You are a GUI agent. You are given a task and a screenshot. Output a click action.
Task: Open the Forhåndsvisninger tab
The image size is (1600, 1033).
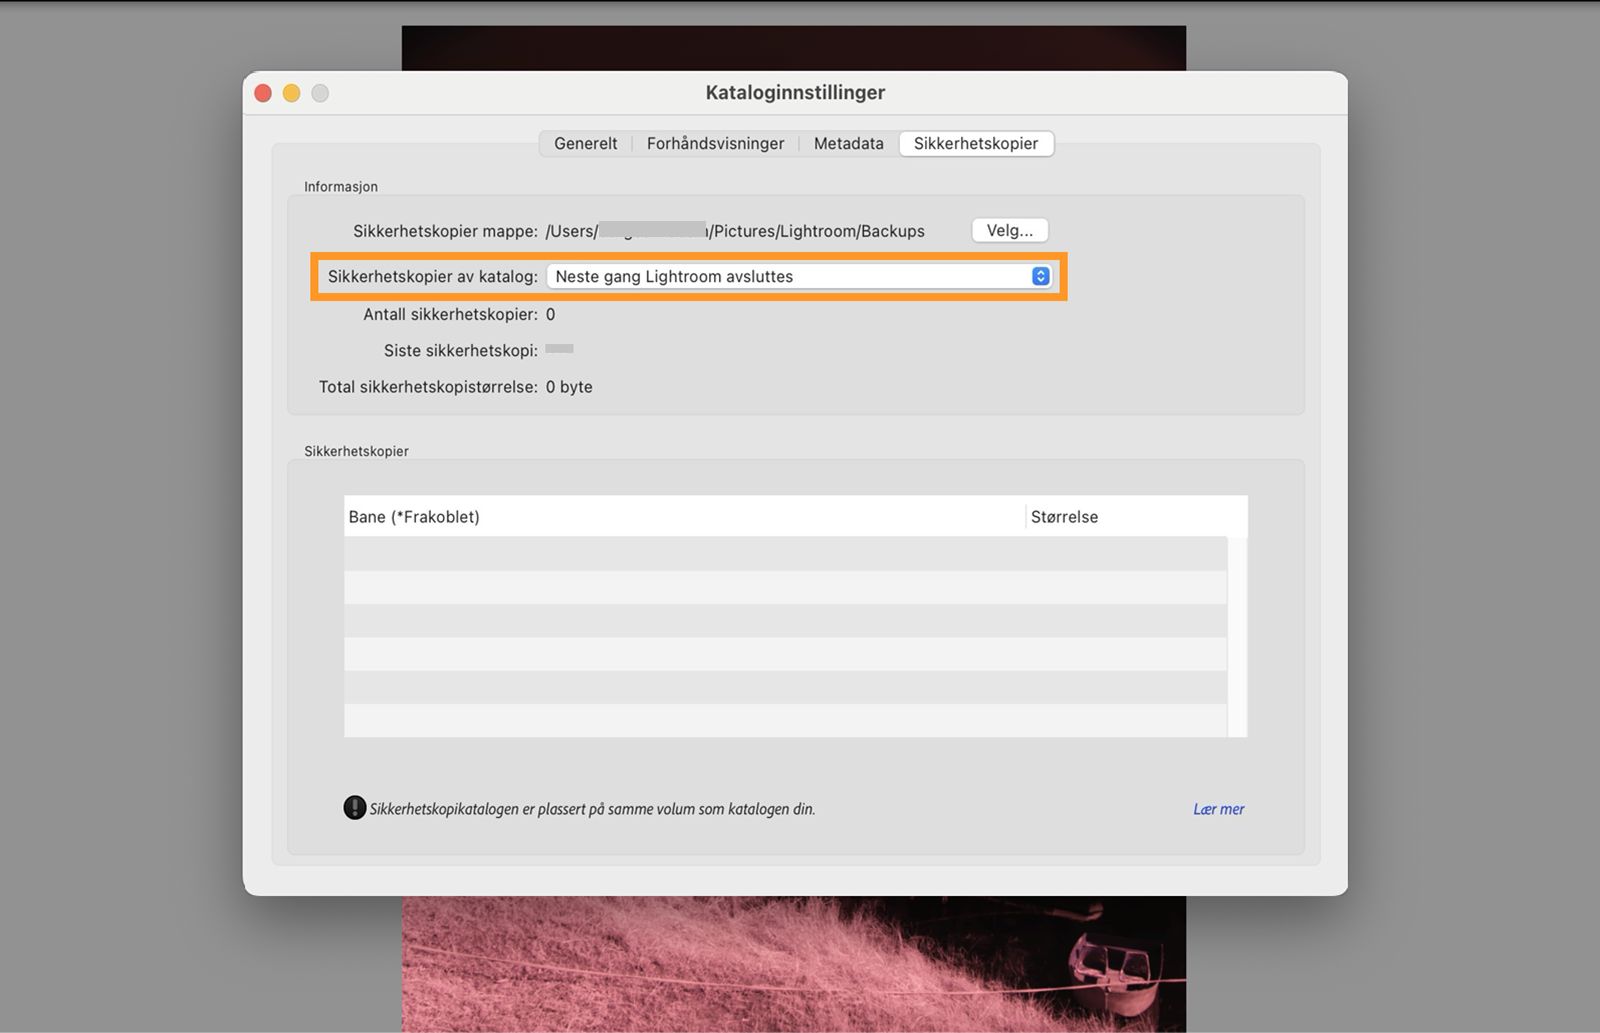(x=715, y=143)
